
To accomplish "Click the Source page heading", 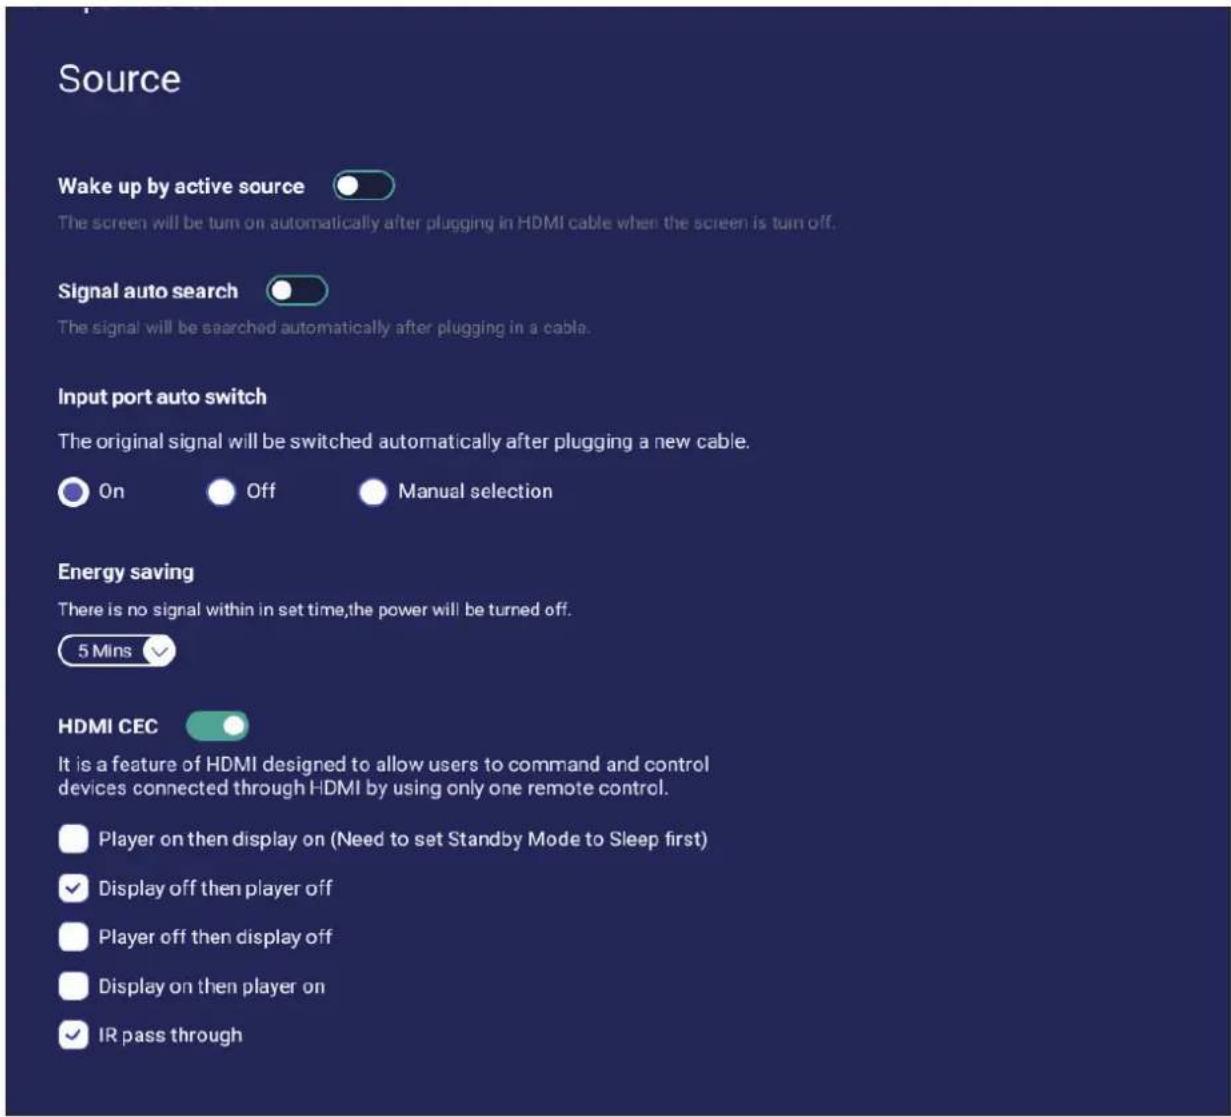I will coord(119,79).
